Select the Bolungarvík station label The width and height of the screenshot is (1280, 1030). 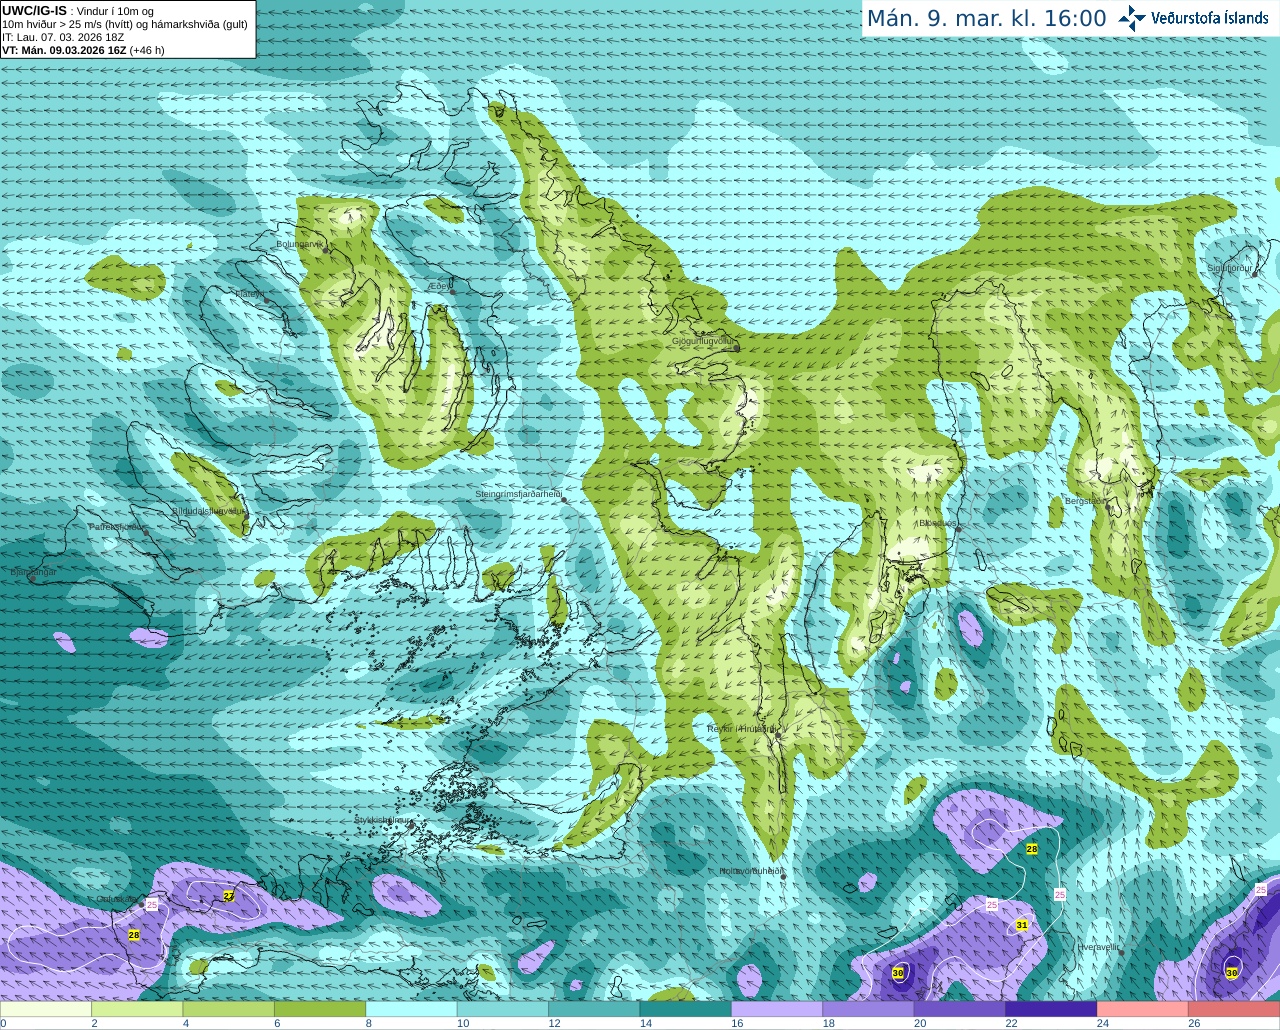tap(301, 243)
